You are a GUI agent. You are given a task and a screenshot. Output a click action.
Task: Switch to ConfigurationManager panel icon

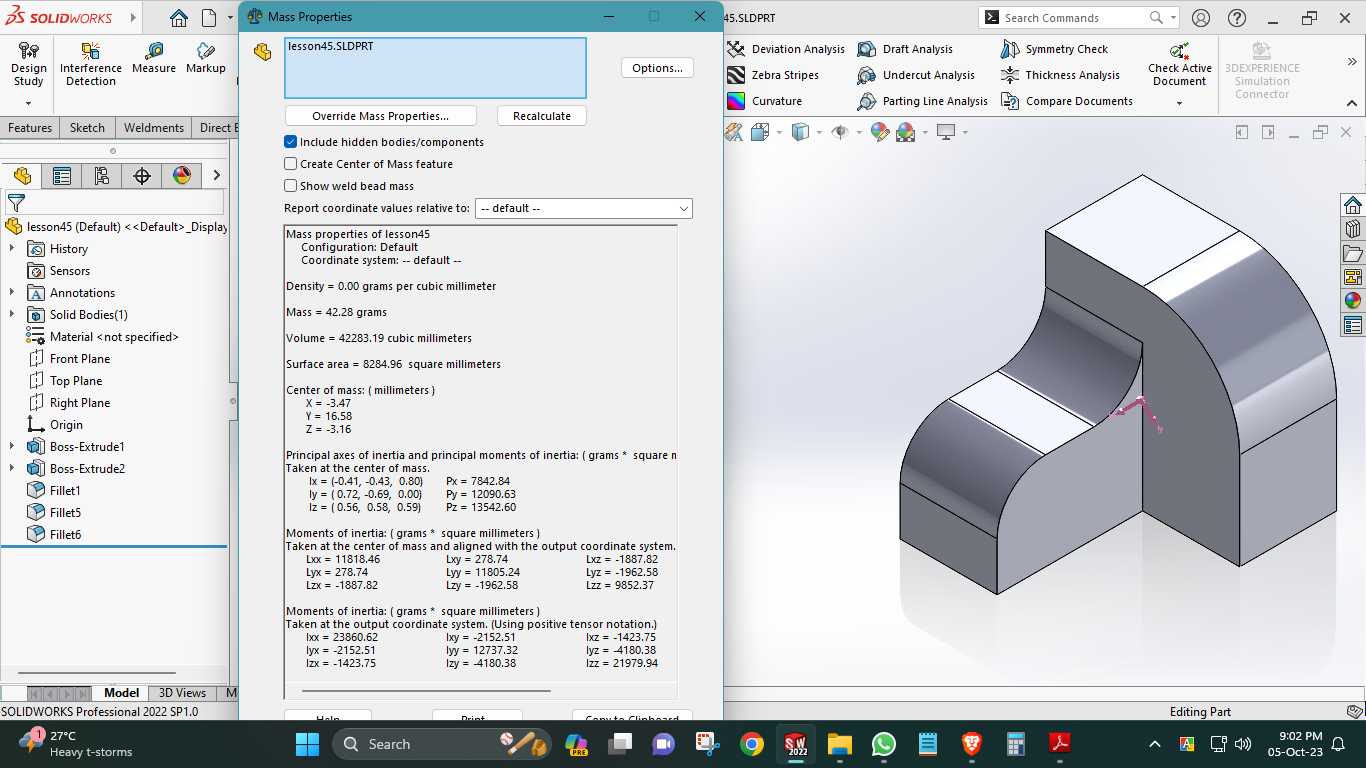click(102, 176)
